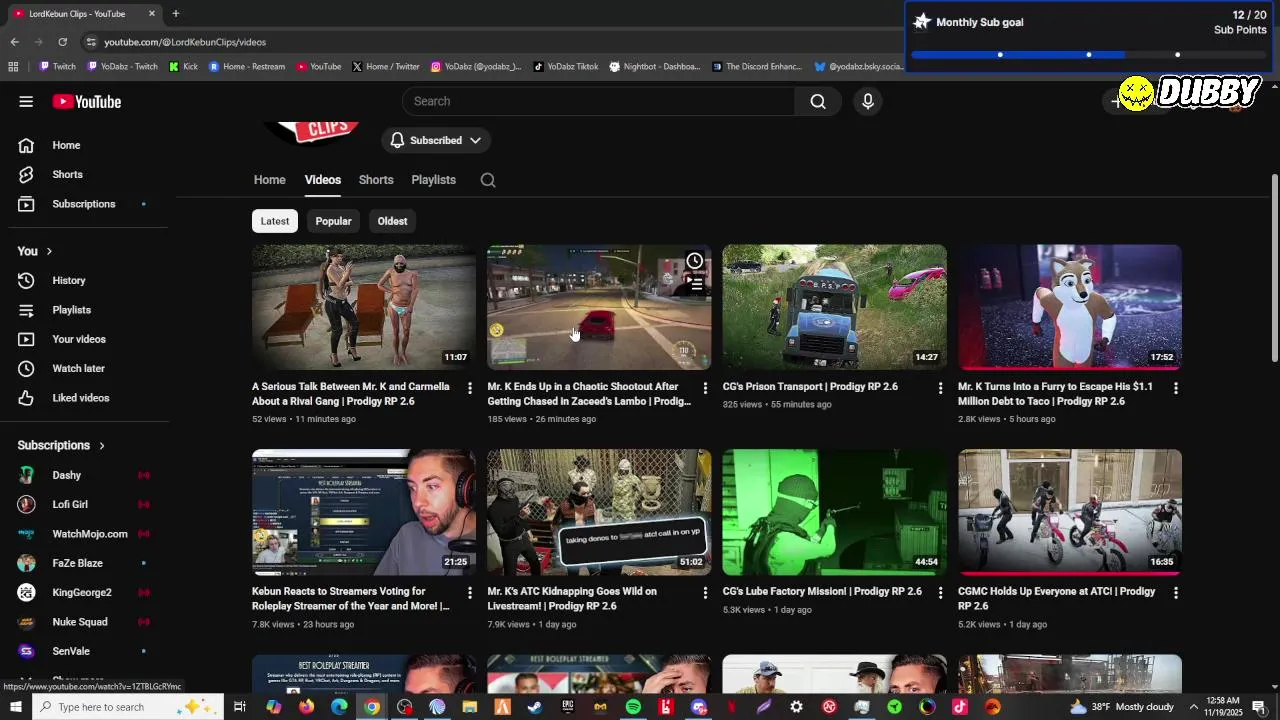The height and width of the screenshot is (720, 1280).
Task: Start voice search with microphone icon
Action: [868, 101]
